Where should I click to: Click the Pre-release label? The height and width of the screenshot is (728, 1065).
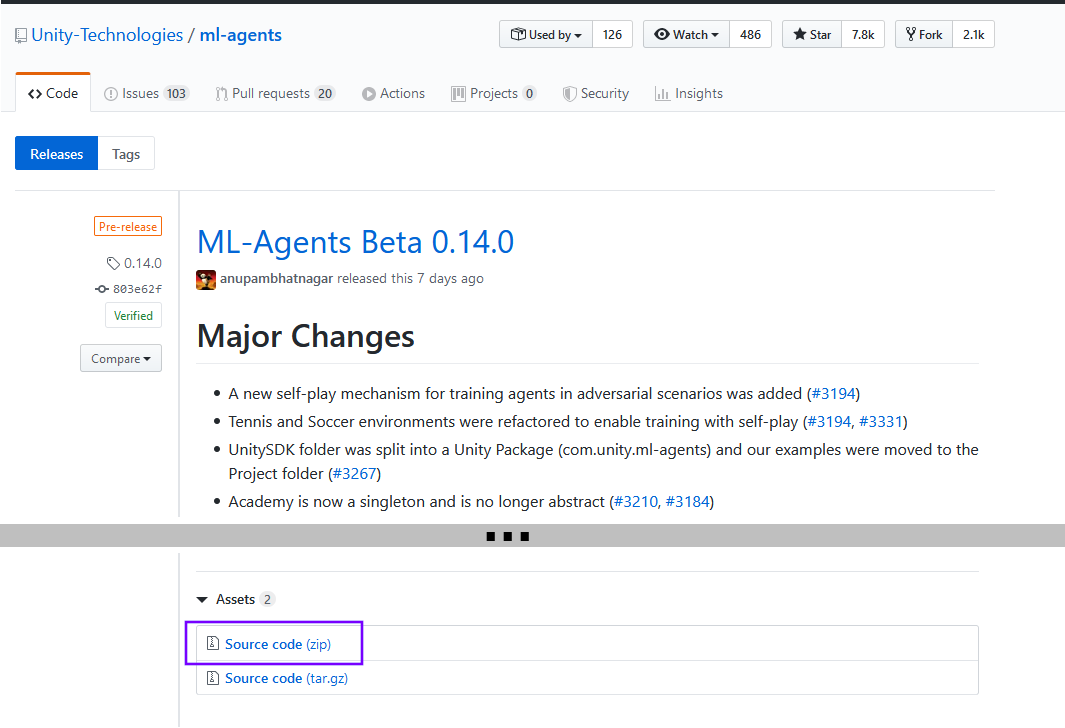[128, 226]
